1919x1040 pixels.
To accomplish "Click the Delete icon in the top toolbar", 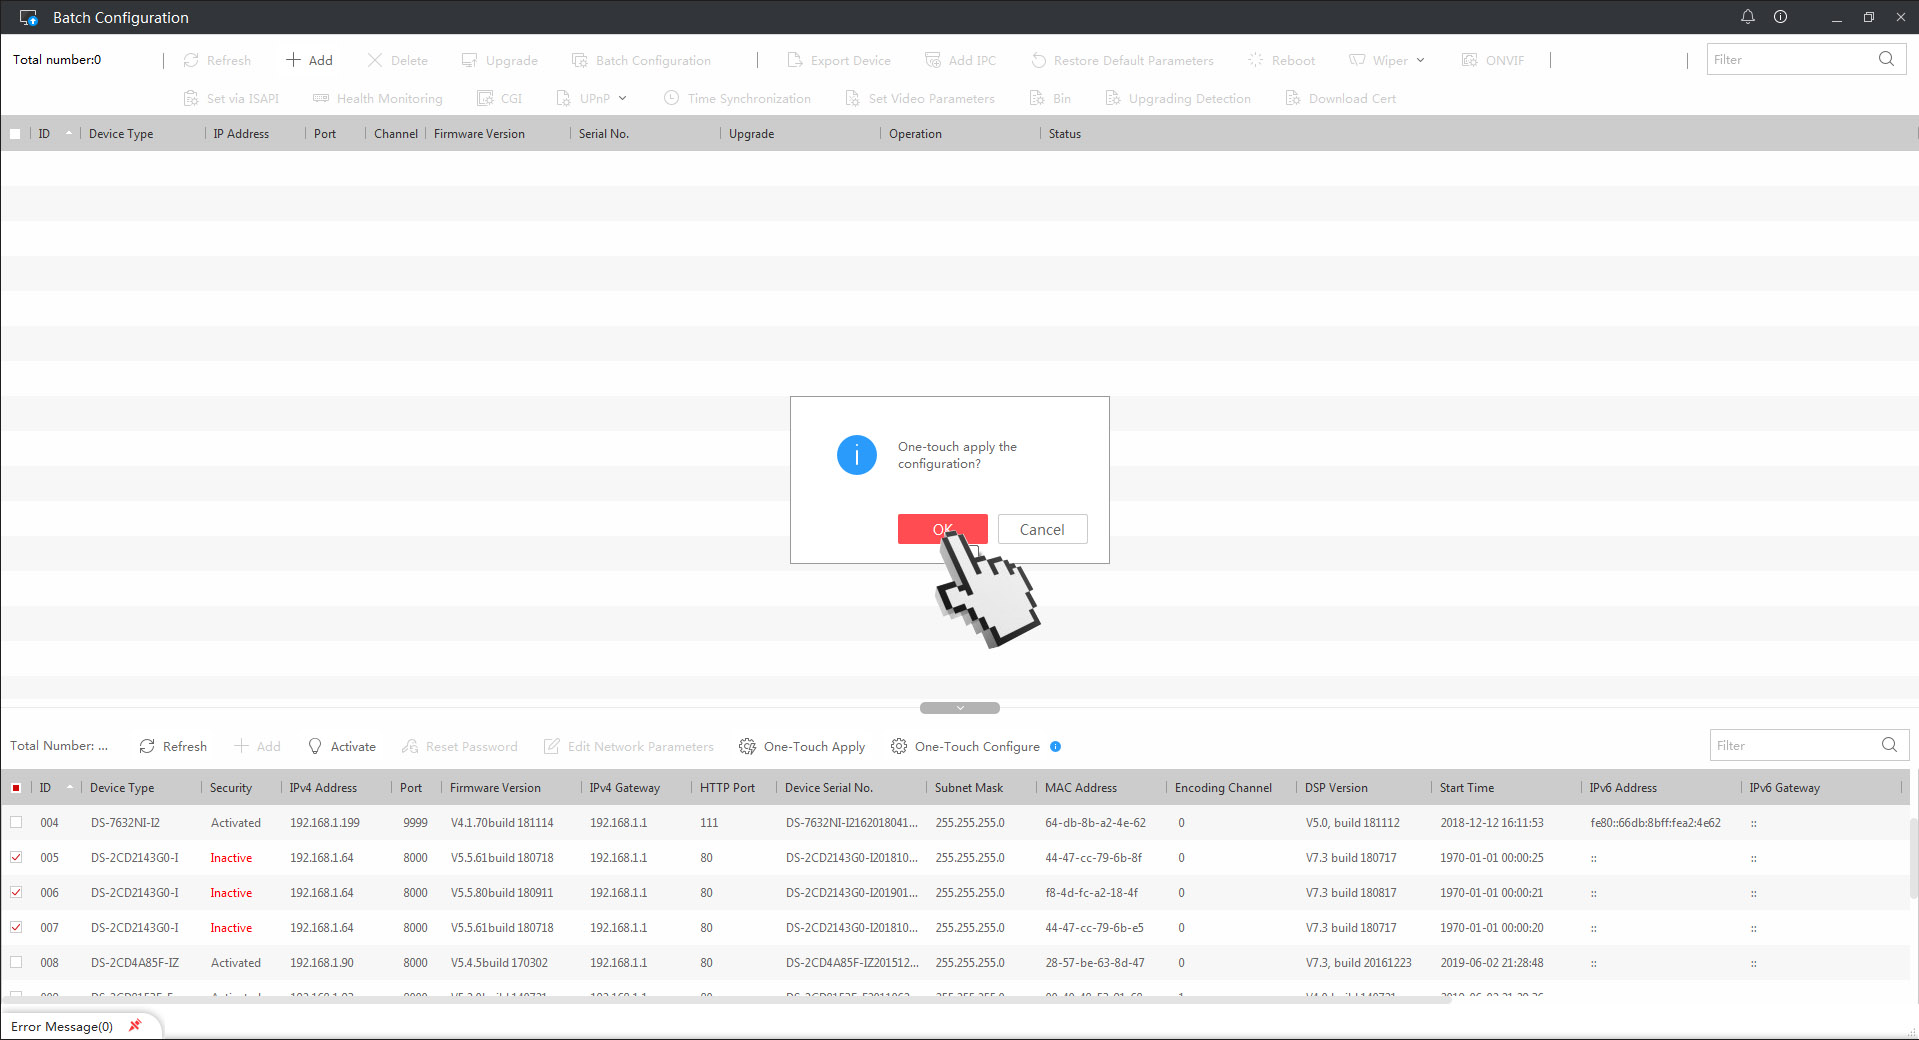I will tap(375, 60).
